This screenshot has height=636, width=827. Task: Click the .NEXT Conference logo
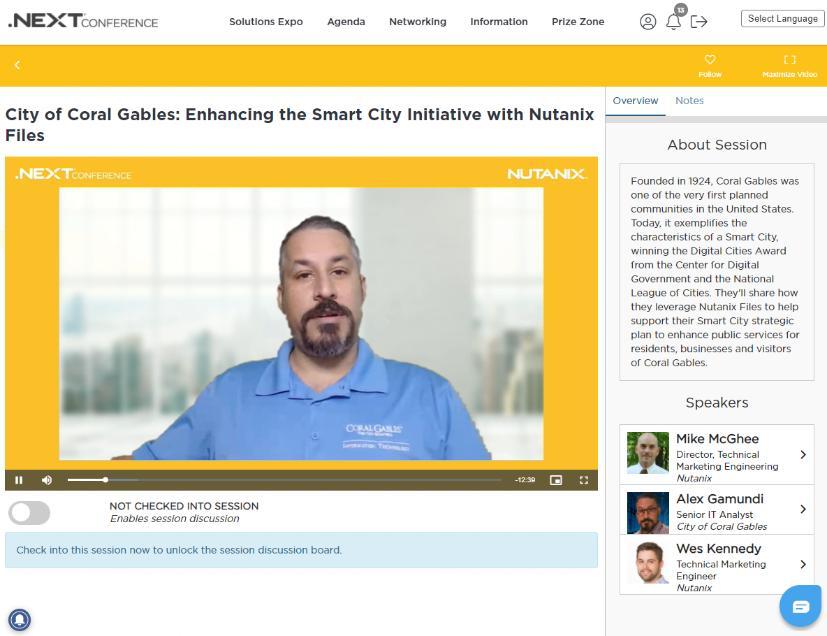(83, 21)
